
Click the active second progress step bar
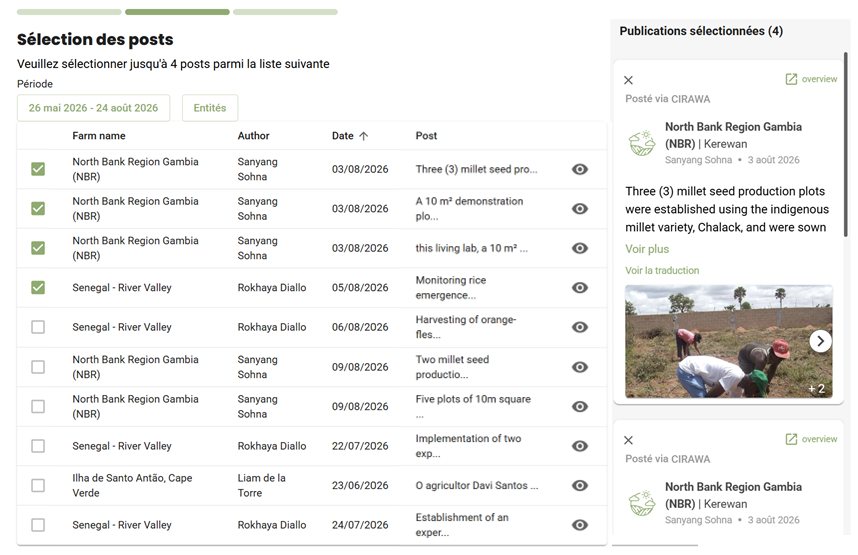pyautogui.click(x=177, y=11)
